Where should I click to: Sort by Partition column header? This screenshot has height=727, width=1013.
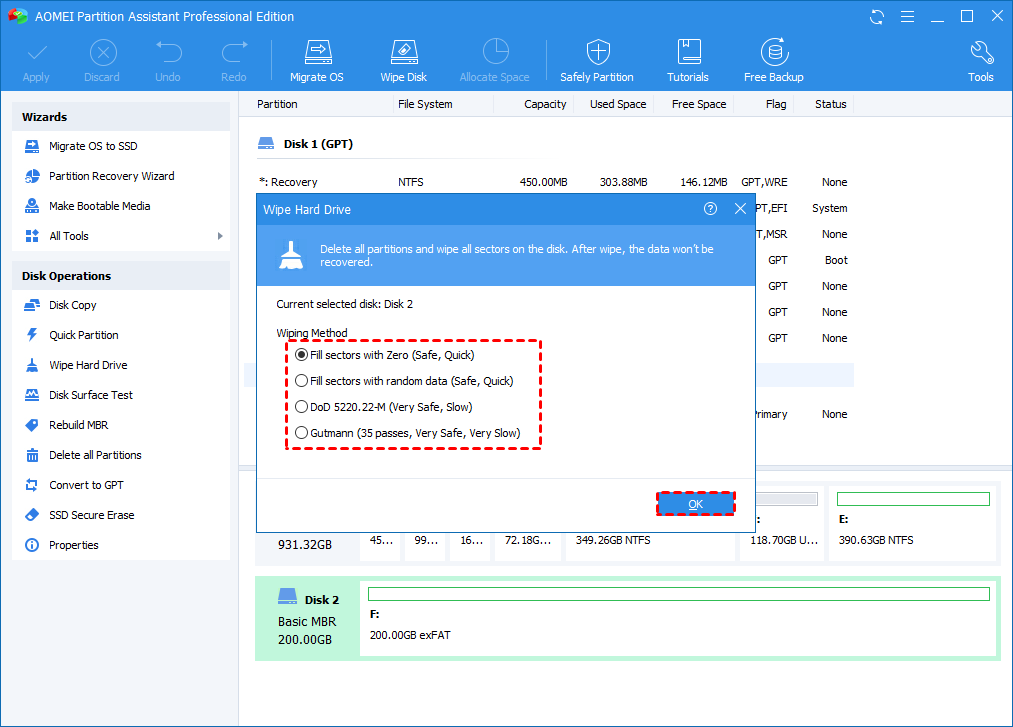(x=277, y=104)
